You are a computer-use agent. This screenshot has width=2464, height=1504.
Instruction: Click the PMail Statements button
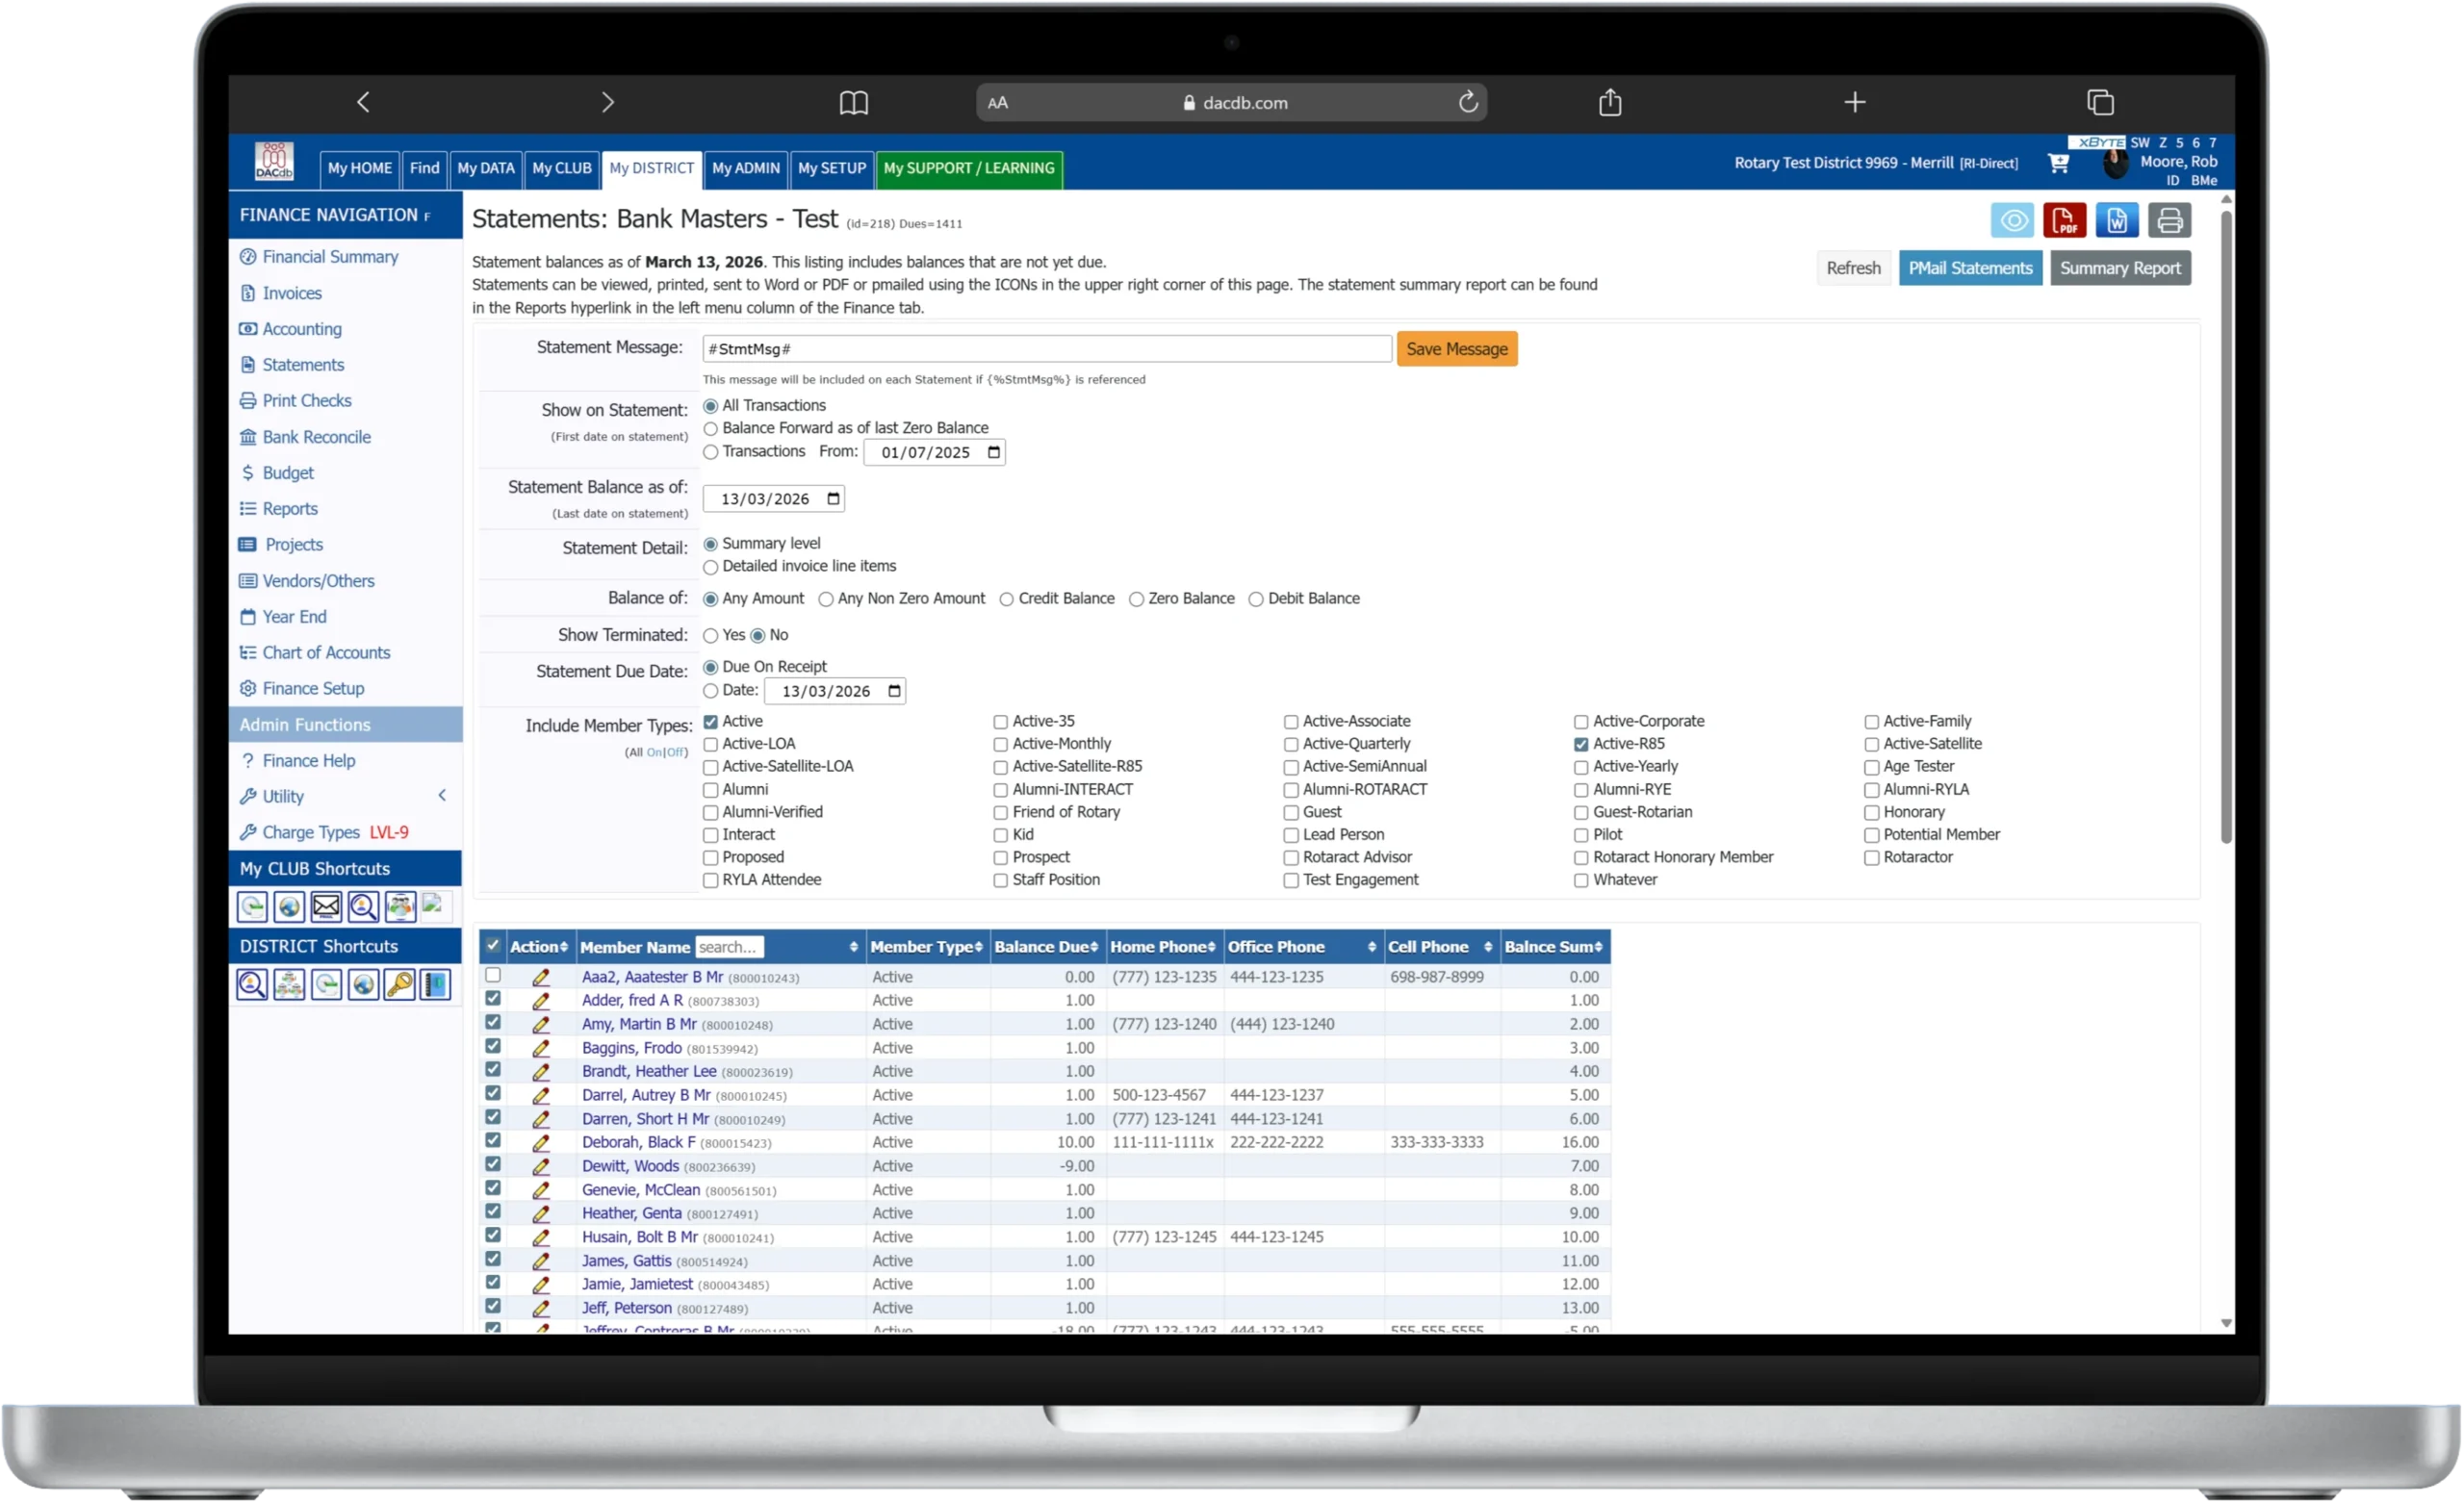[x=1970, y=268]
